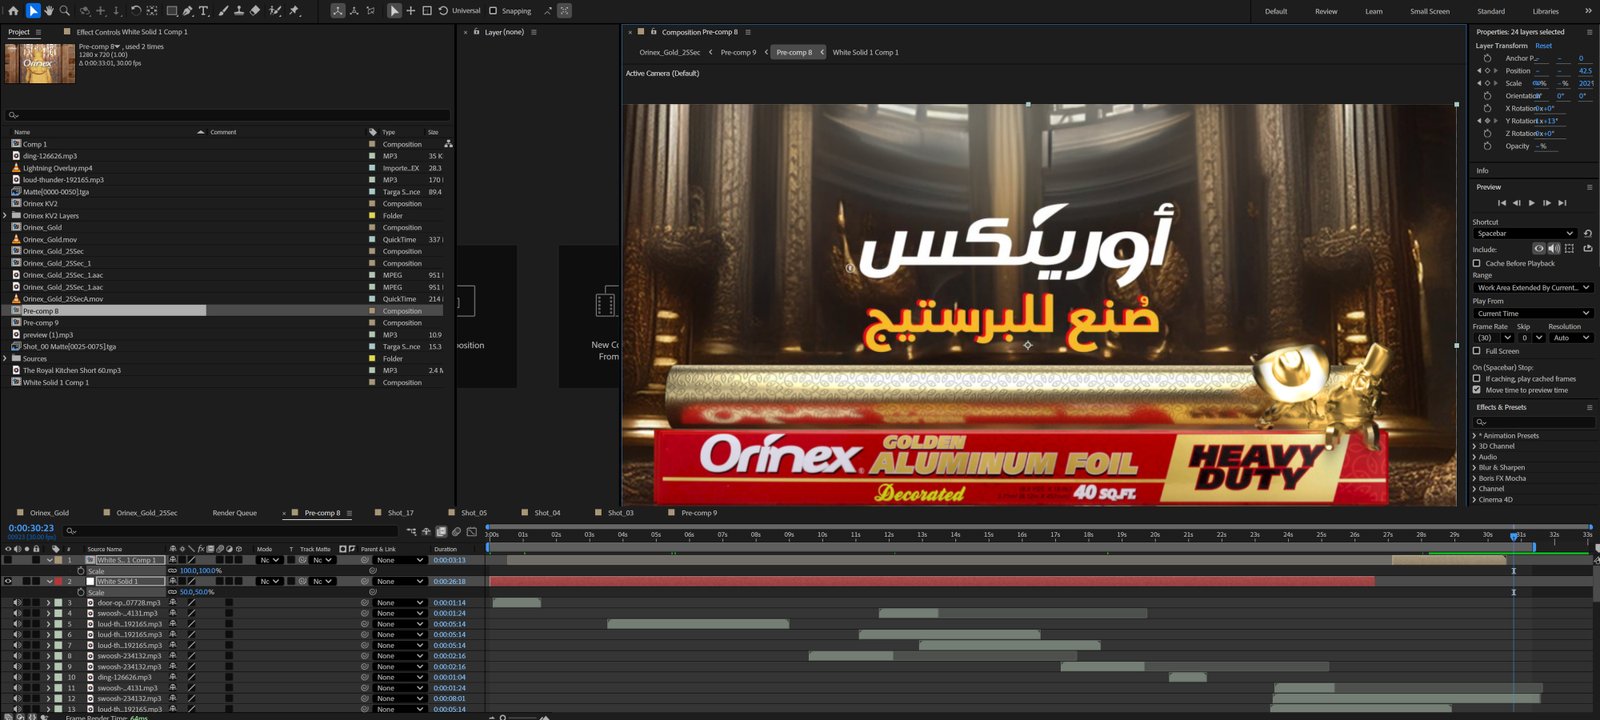Open the Shot_17 timeline tab

click(x=400, y=513)
